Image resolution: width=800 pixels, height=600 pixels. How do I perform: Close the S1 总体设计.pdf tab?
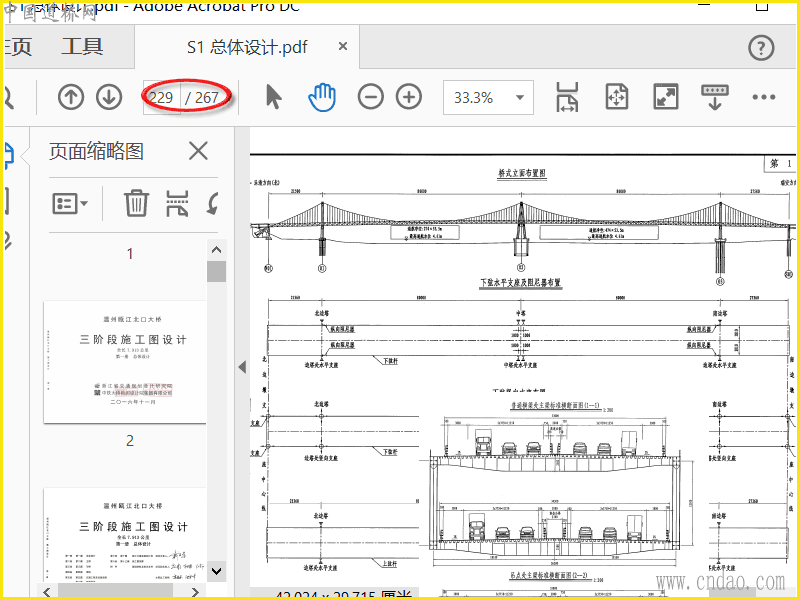tap(343, 46)
